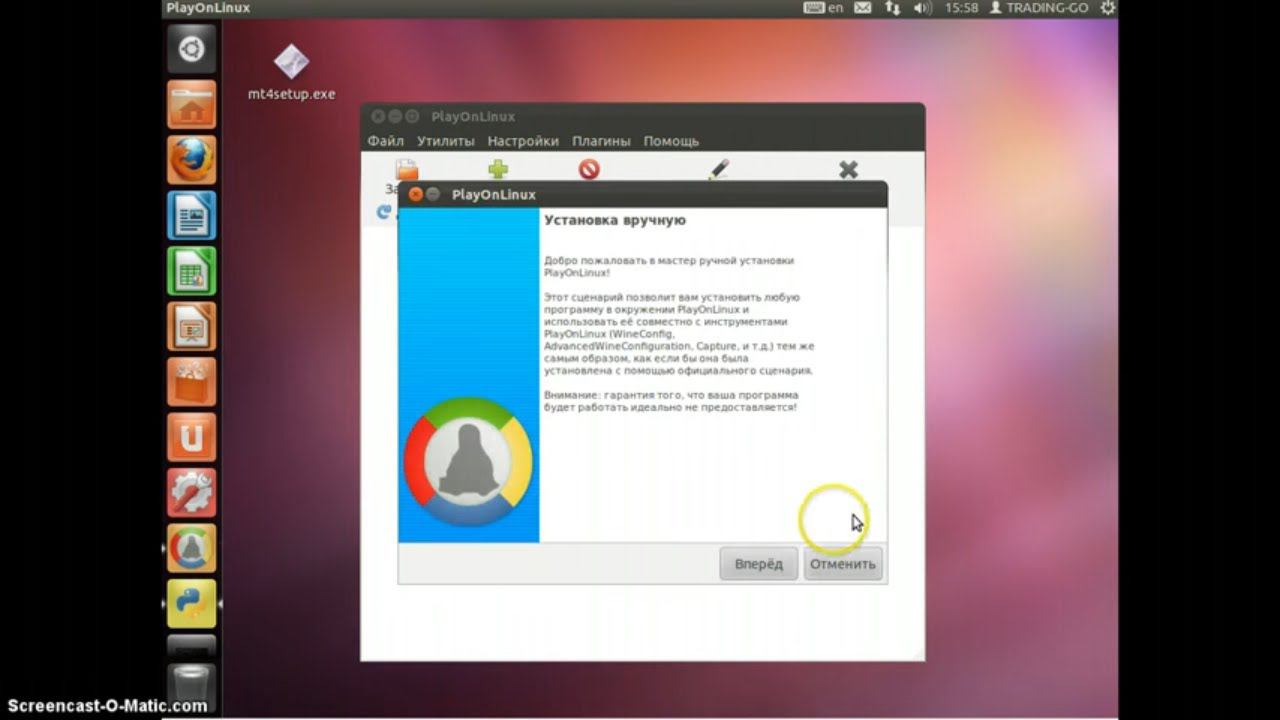This screenshot has width=1280, height=720.
Task: Click the Установка вручную heading
Action: click(615, 220)
